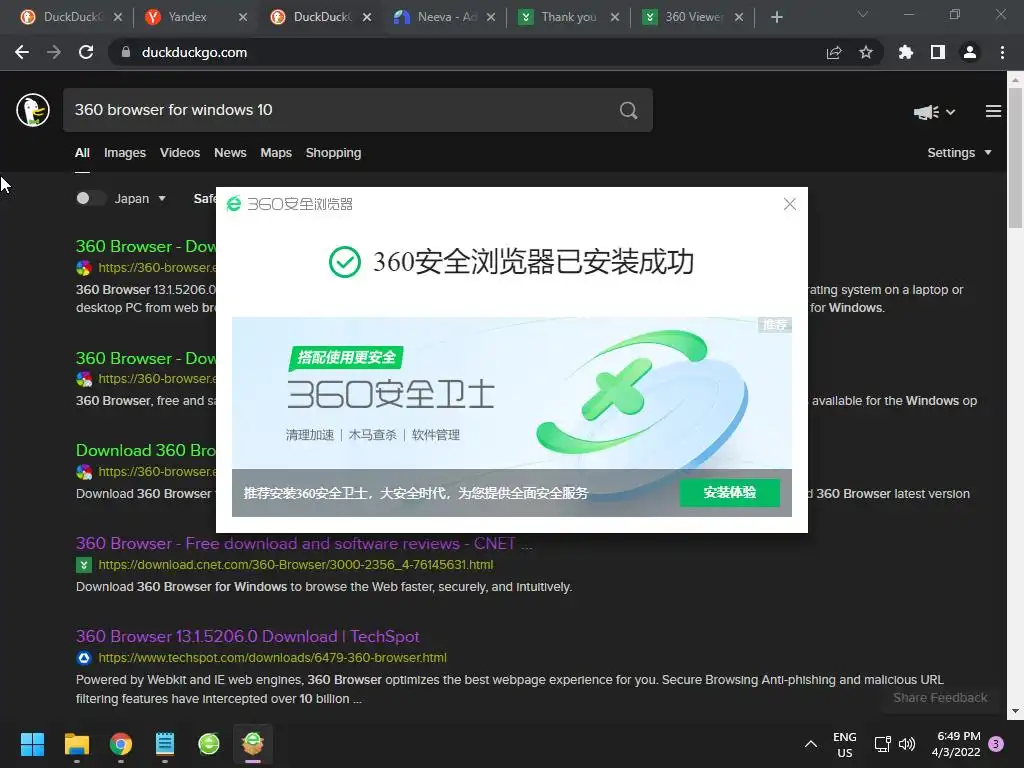Close the Neeva tab
Image resolution: width=1024 pixels, height=768 pixels.
pyautogui.click(x=490, y=17)
